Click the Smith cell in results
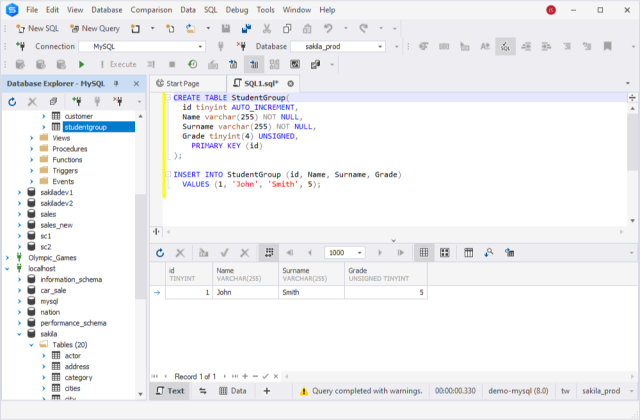Screen dimensions: 640x420 coord(311,293)
